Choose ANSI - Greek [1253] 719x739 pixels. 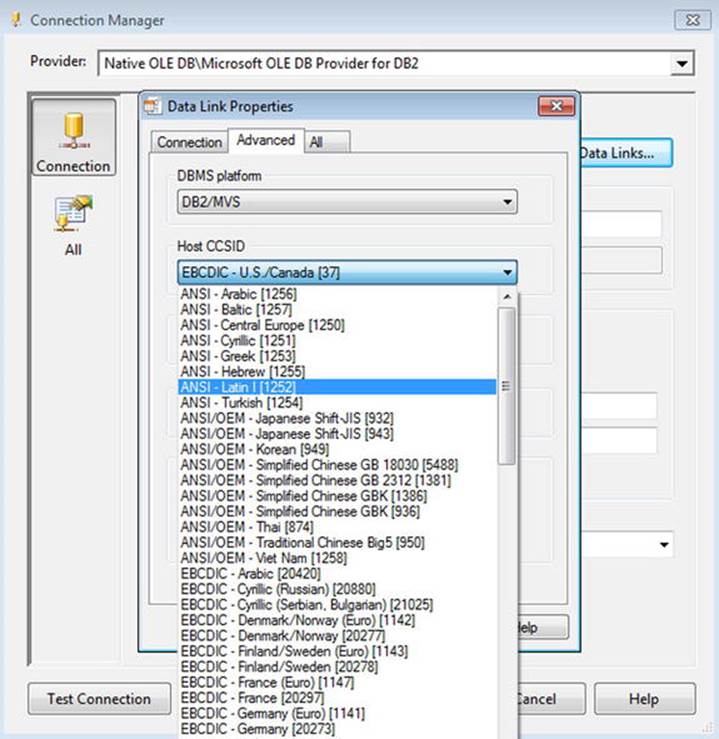337,356
